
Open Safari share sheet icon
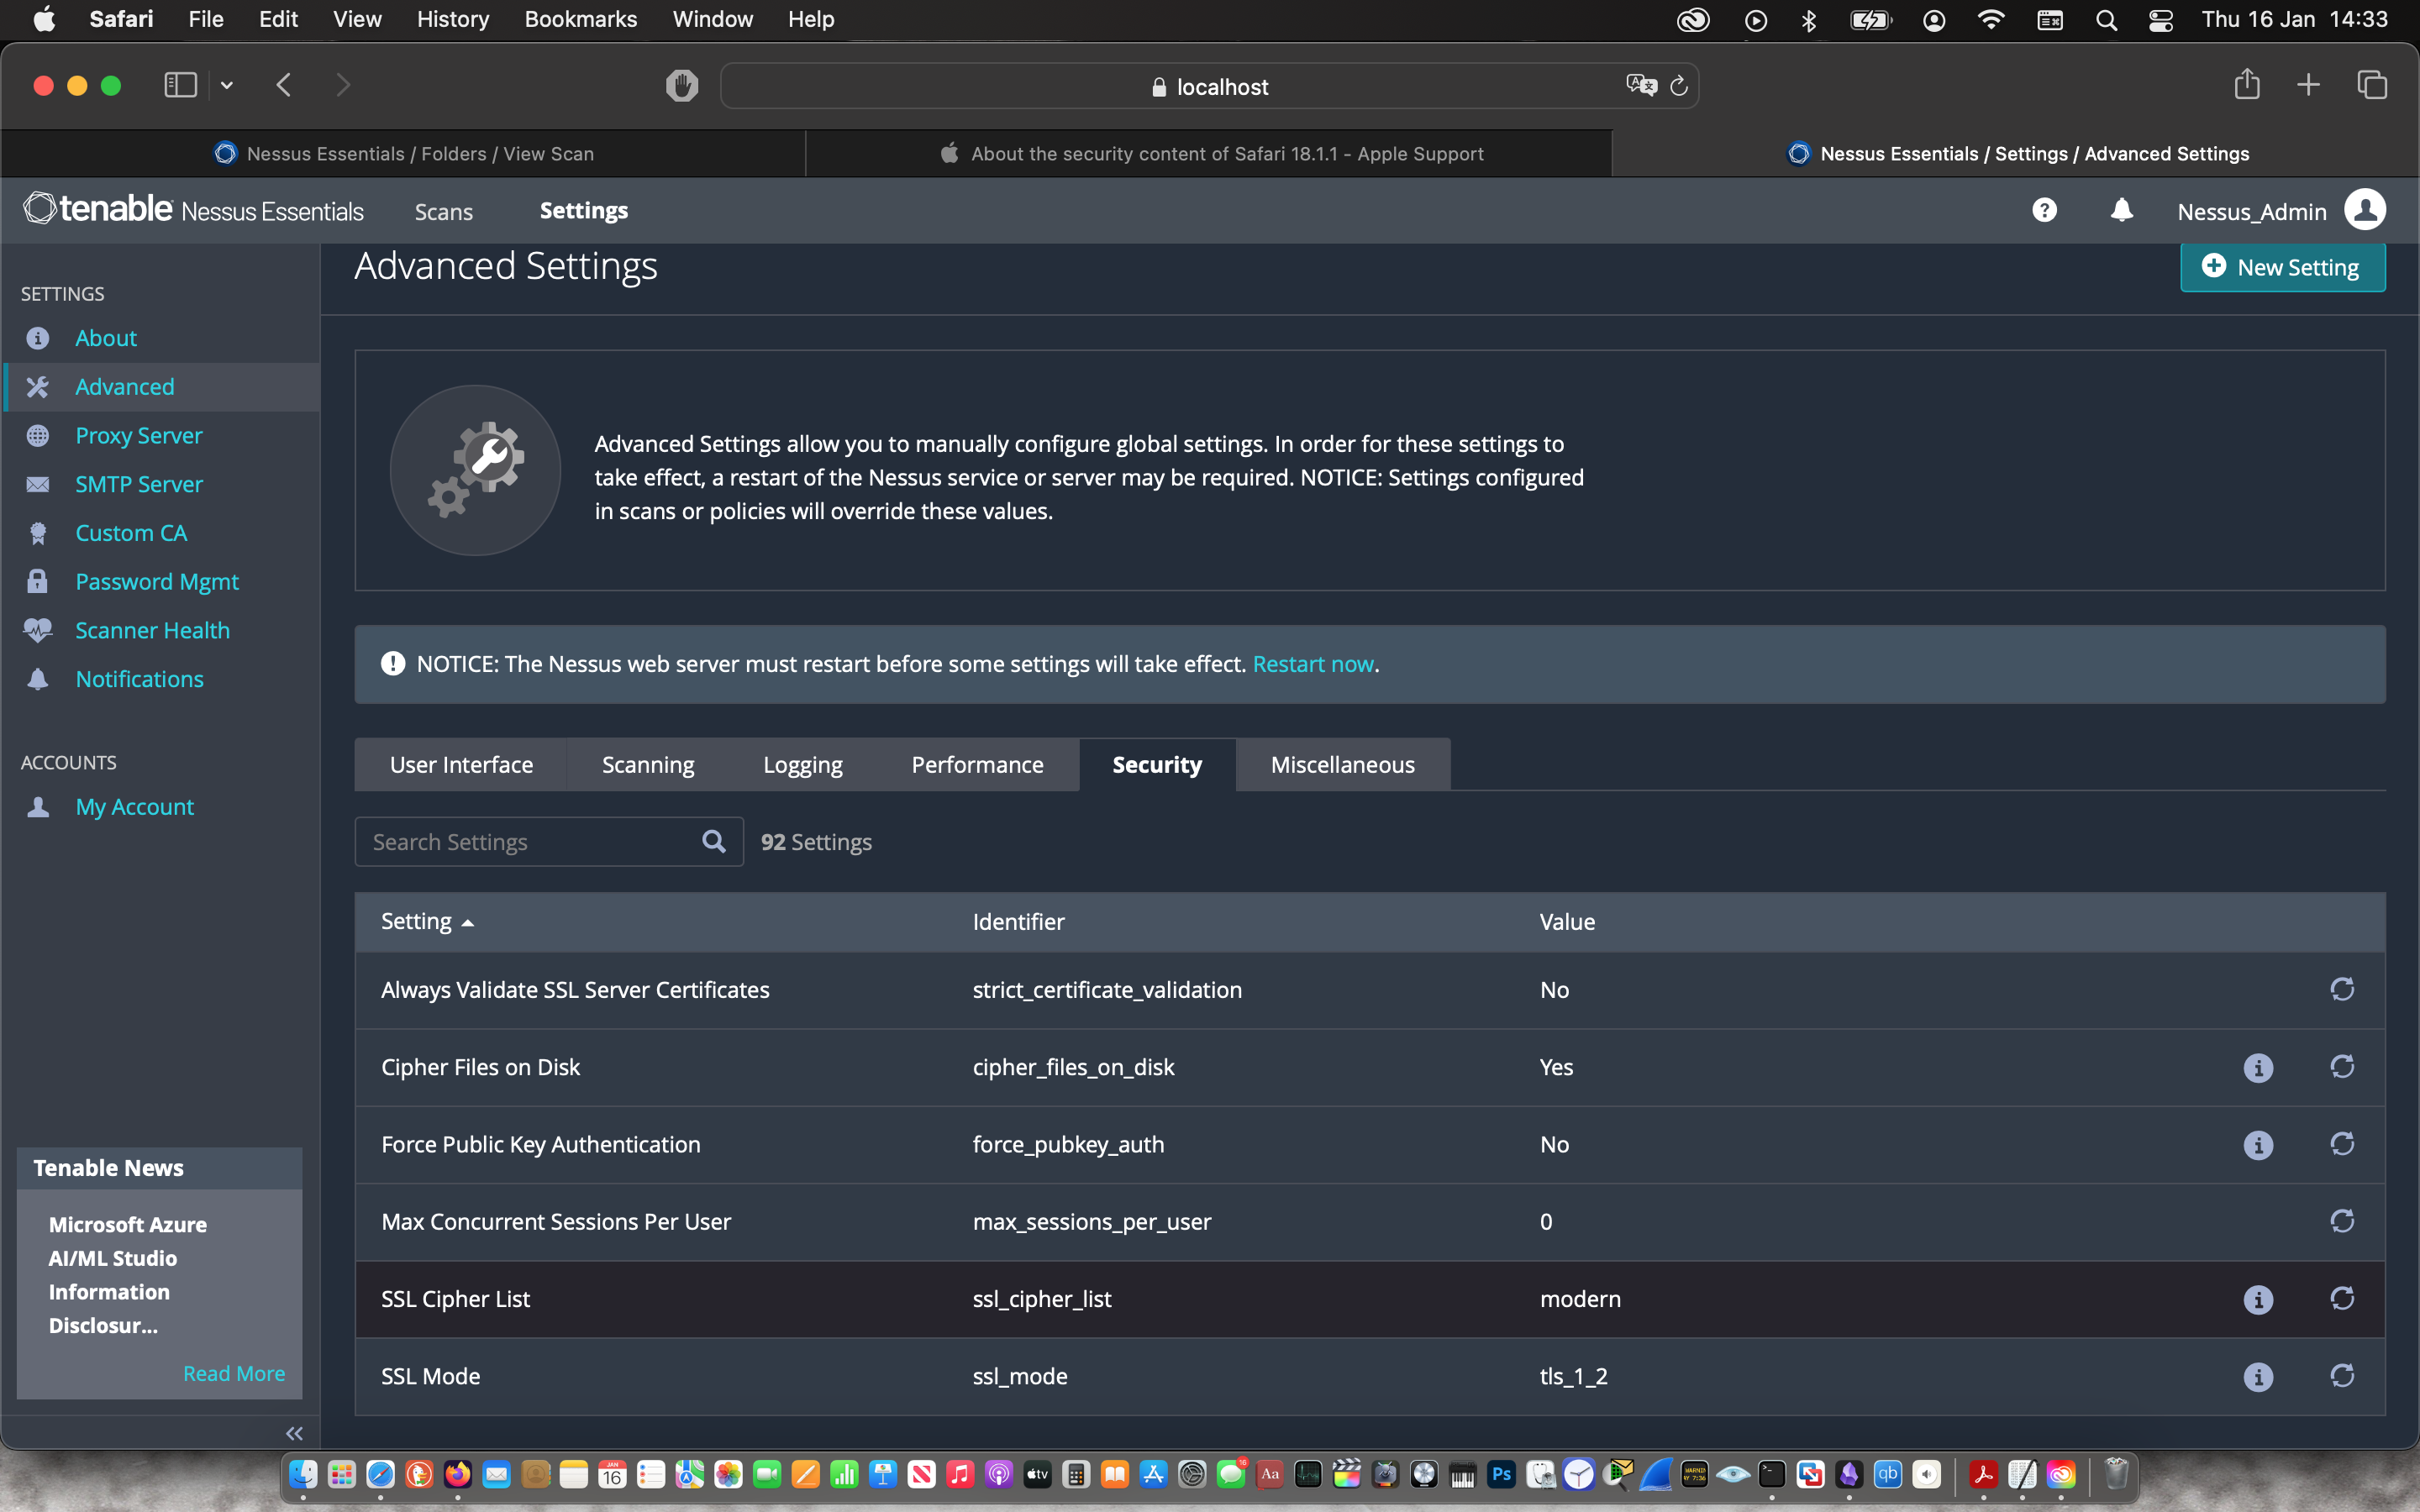pyautogui.click(x=2247, y=84)
